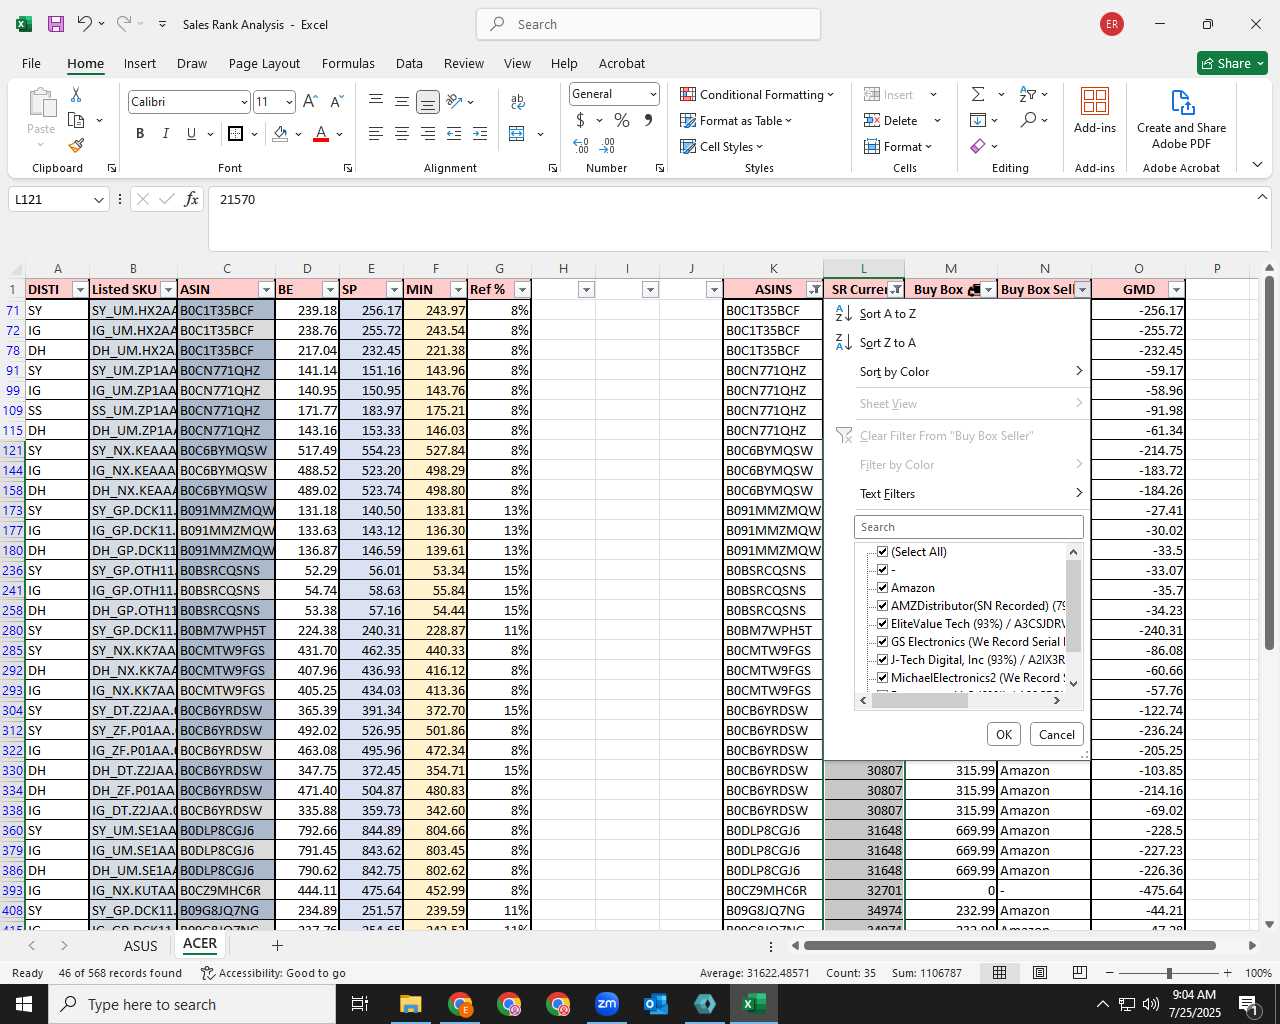Image resolution: width=1280 pixels, height=1024 pixels.
Task: Open File Explorer from taskbar
Action: 411,1004
